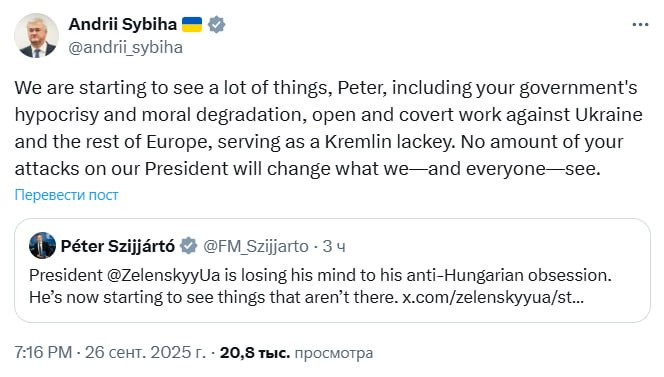Click the Ukrainian flag emoji icon
The image size is (664, 377).
[x=192, y=25]
